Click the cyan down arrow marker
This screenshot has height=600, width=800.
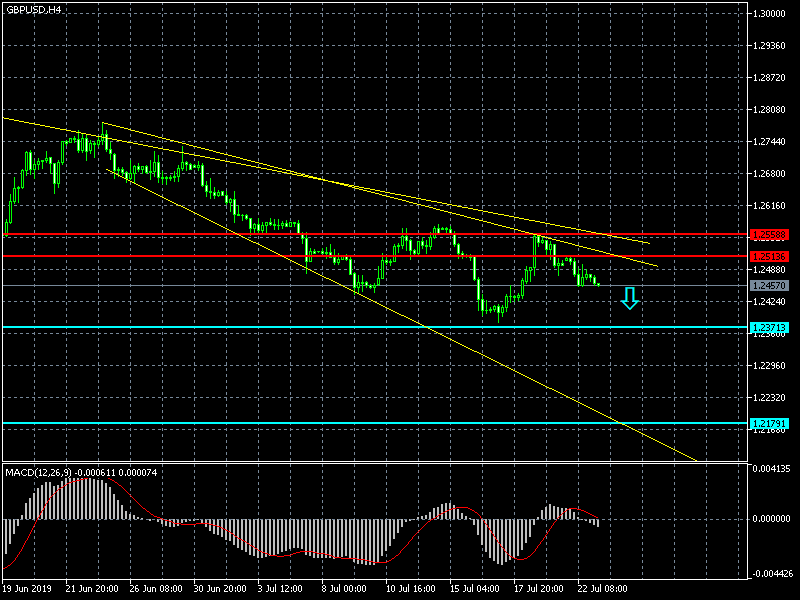tap(629, 297)
